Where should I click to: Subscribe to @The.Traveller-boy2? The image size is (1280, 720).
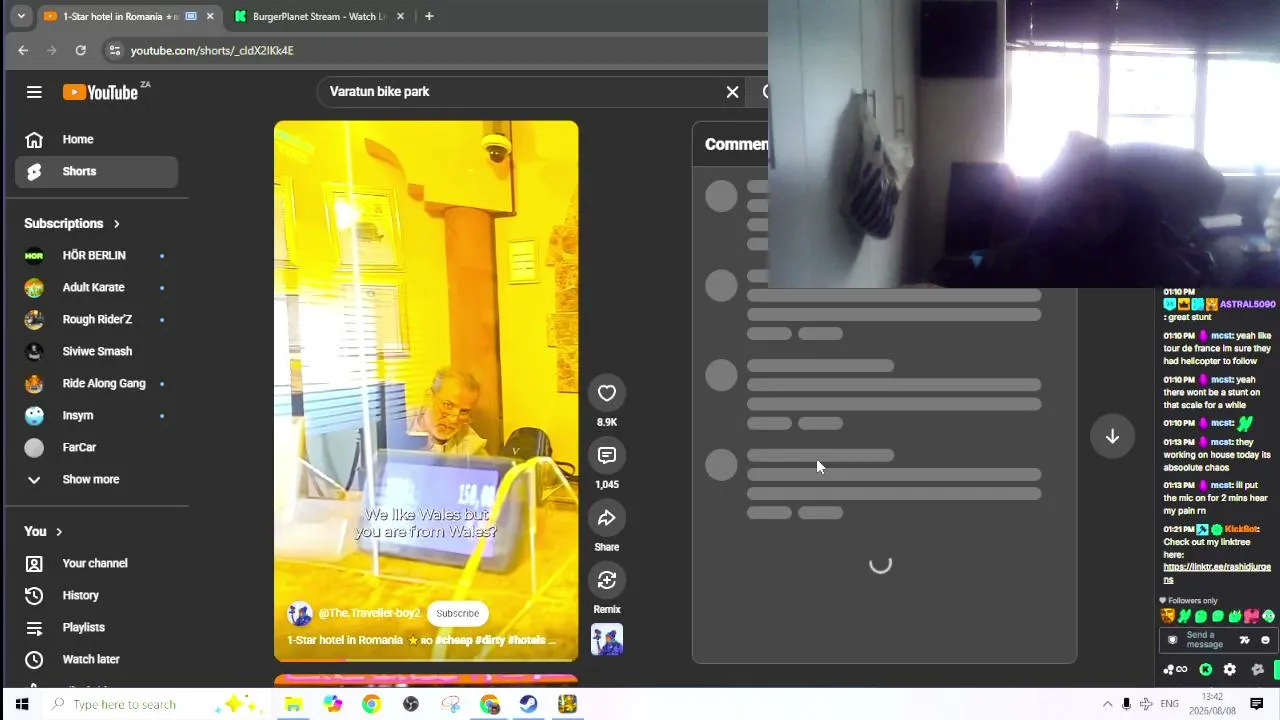click(457, 613)
